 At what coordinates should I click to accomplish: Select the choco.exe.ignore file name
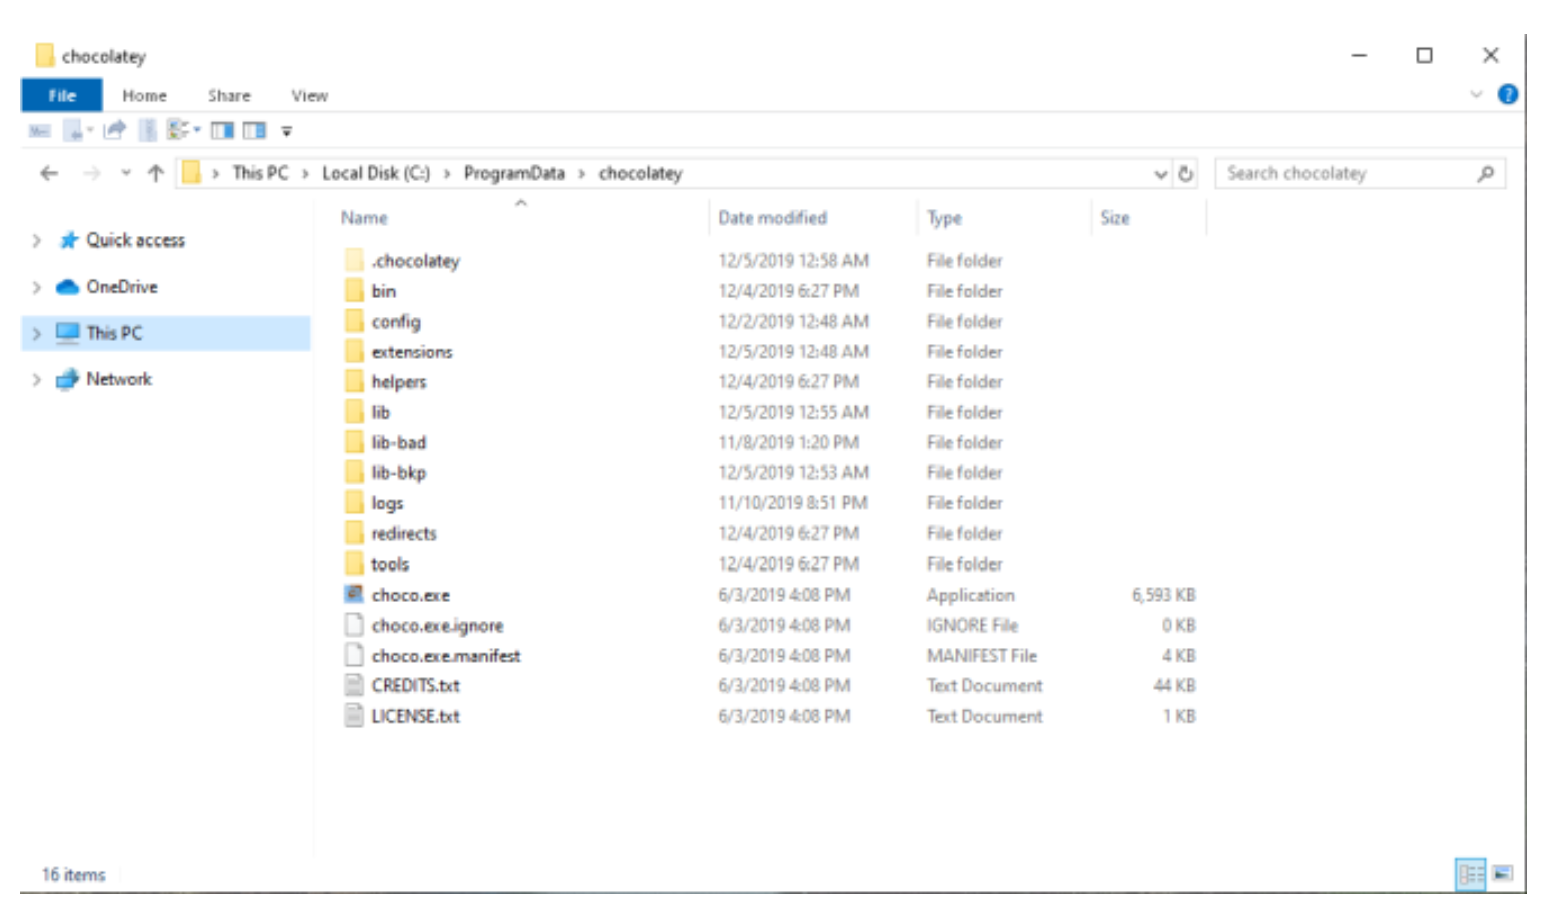438,626
